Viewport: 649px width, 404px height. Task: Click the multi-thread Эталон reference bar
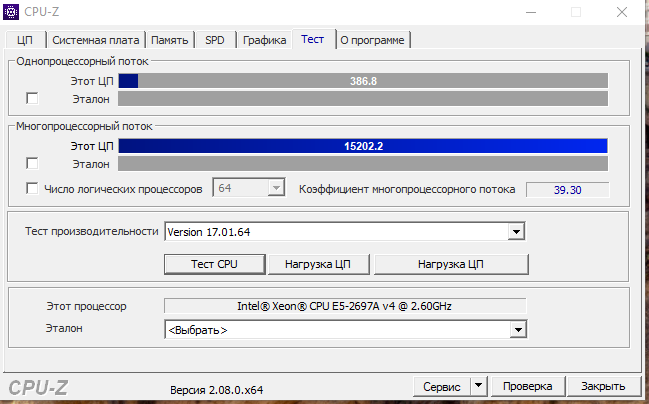(x=363, y=164)
